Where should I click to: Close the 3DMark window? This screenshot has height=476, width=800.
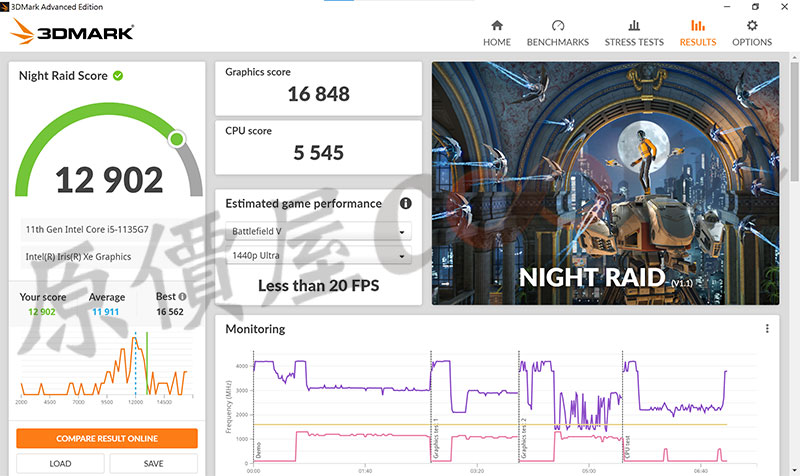pyautogui.click(x=785, y=7)
